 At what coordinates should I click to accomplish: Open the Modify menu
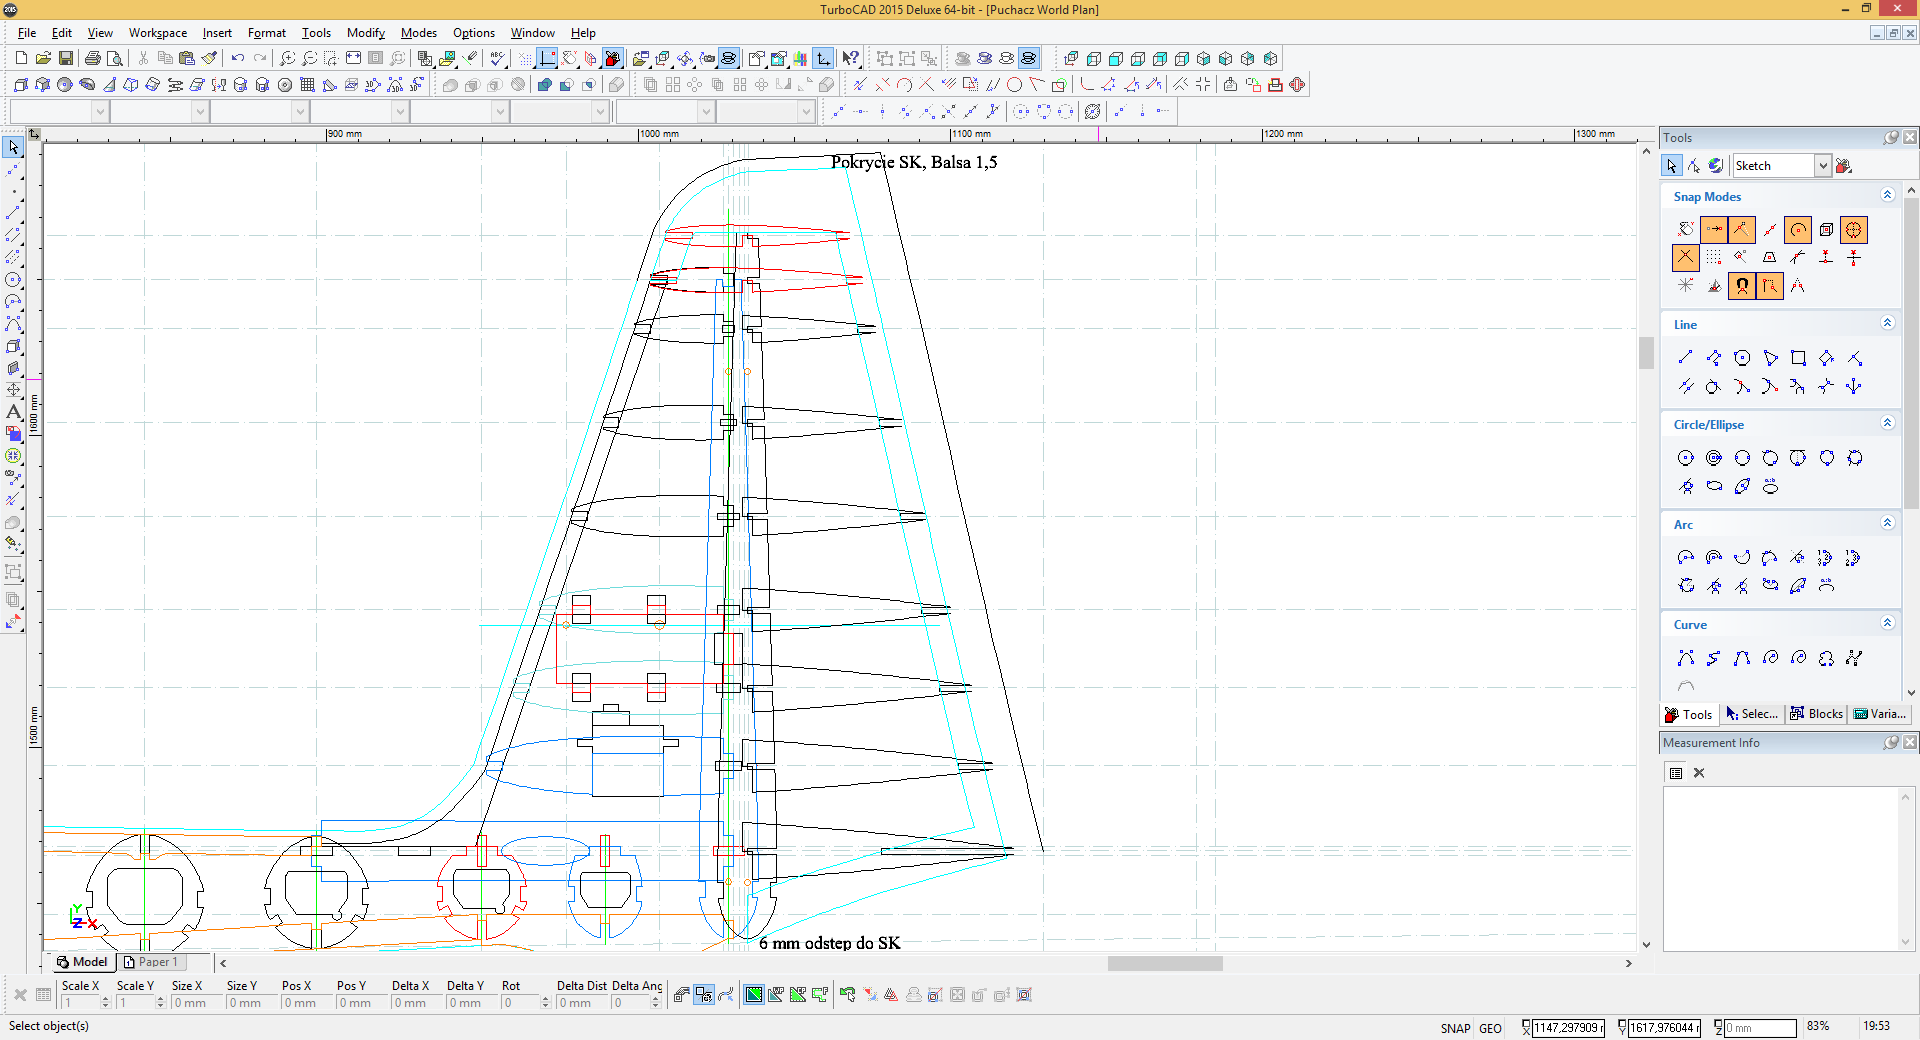click(x=365, y=33)
